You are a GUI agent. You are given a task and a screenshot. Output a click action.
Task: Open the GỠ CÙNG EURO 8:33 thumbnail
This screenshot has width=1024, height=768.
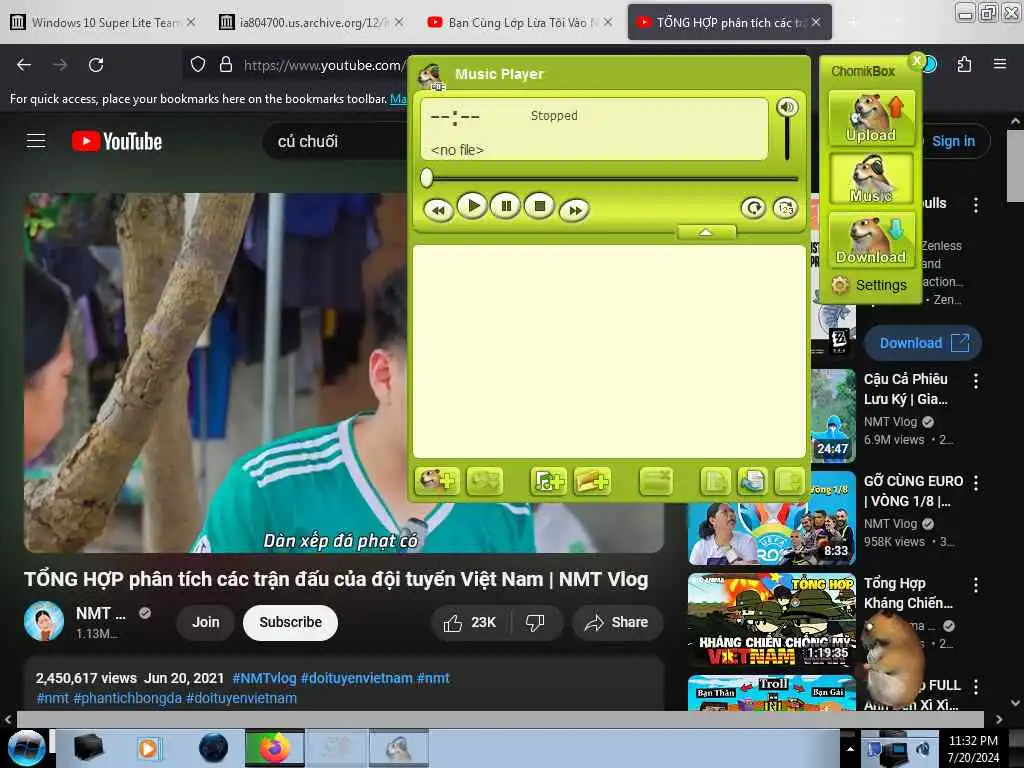click(771, 518)
